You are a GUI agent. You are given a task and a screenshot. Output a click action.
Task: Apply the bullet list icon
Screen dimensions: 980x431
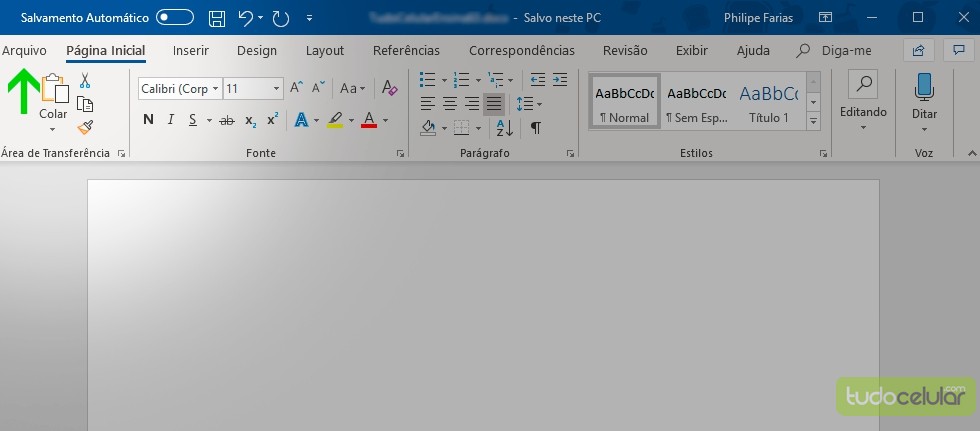coord(427,80)
